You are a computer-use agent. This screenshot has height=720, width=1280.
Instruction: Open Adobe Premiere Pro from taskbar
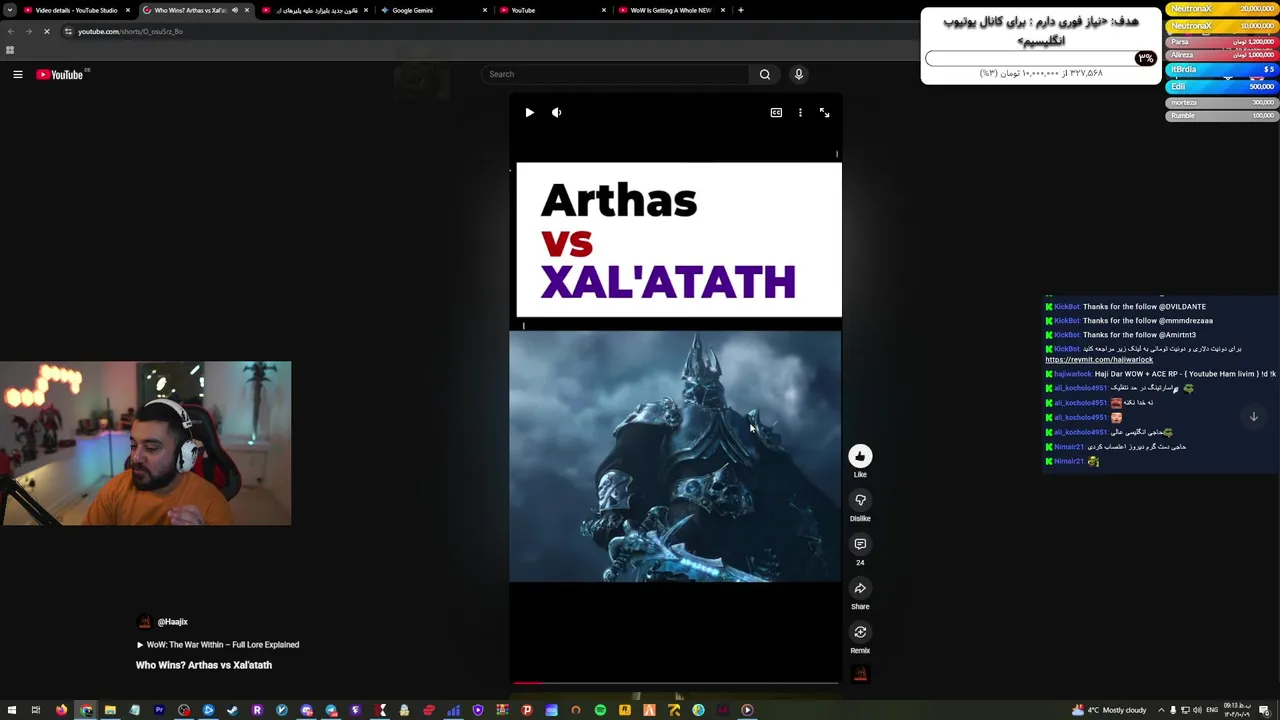click(x=159, y=710)
